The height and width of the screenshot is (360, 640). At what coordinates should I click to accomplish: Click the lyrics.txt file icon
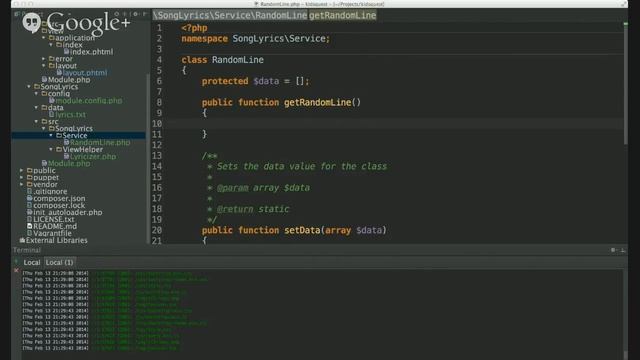(52, 115)
